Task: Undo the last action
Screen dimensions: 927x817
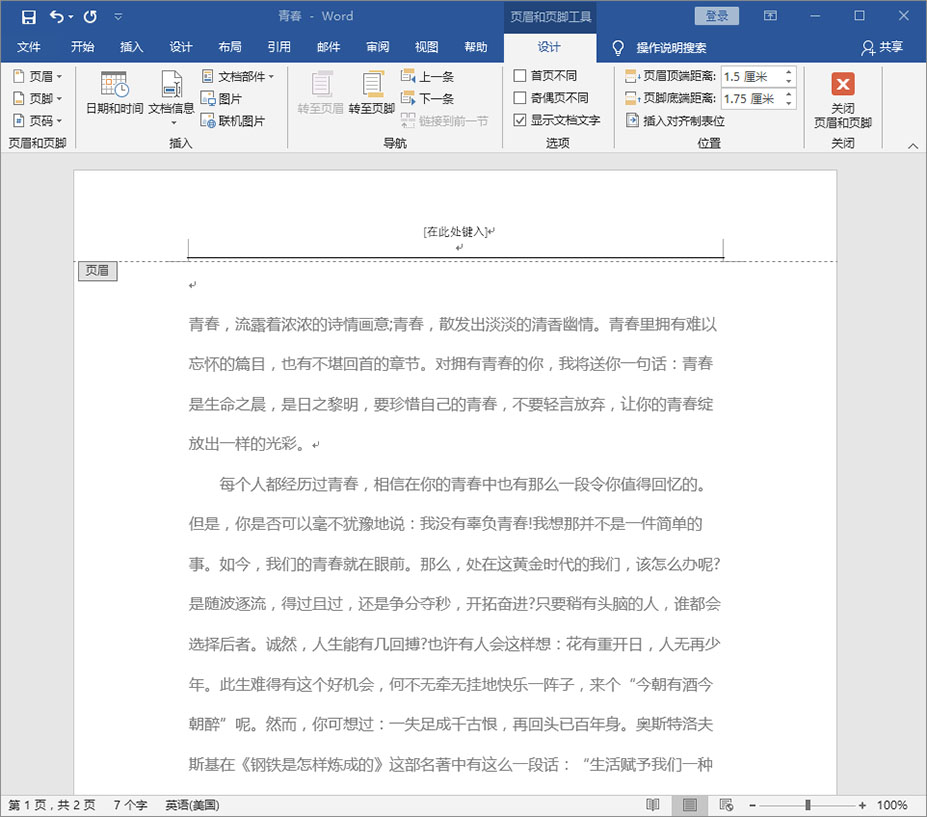Action: coord(56,17)
